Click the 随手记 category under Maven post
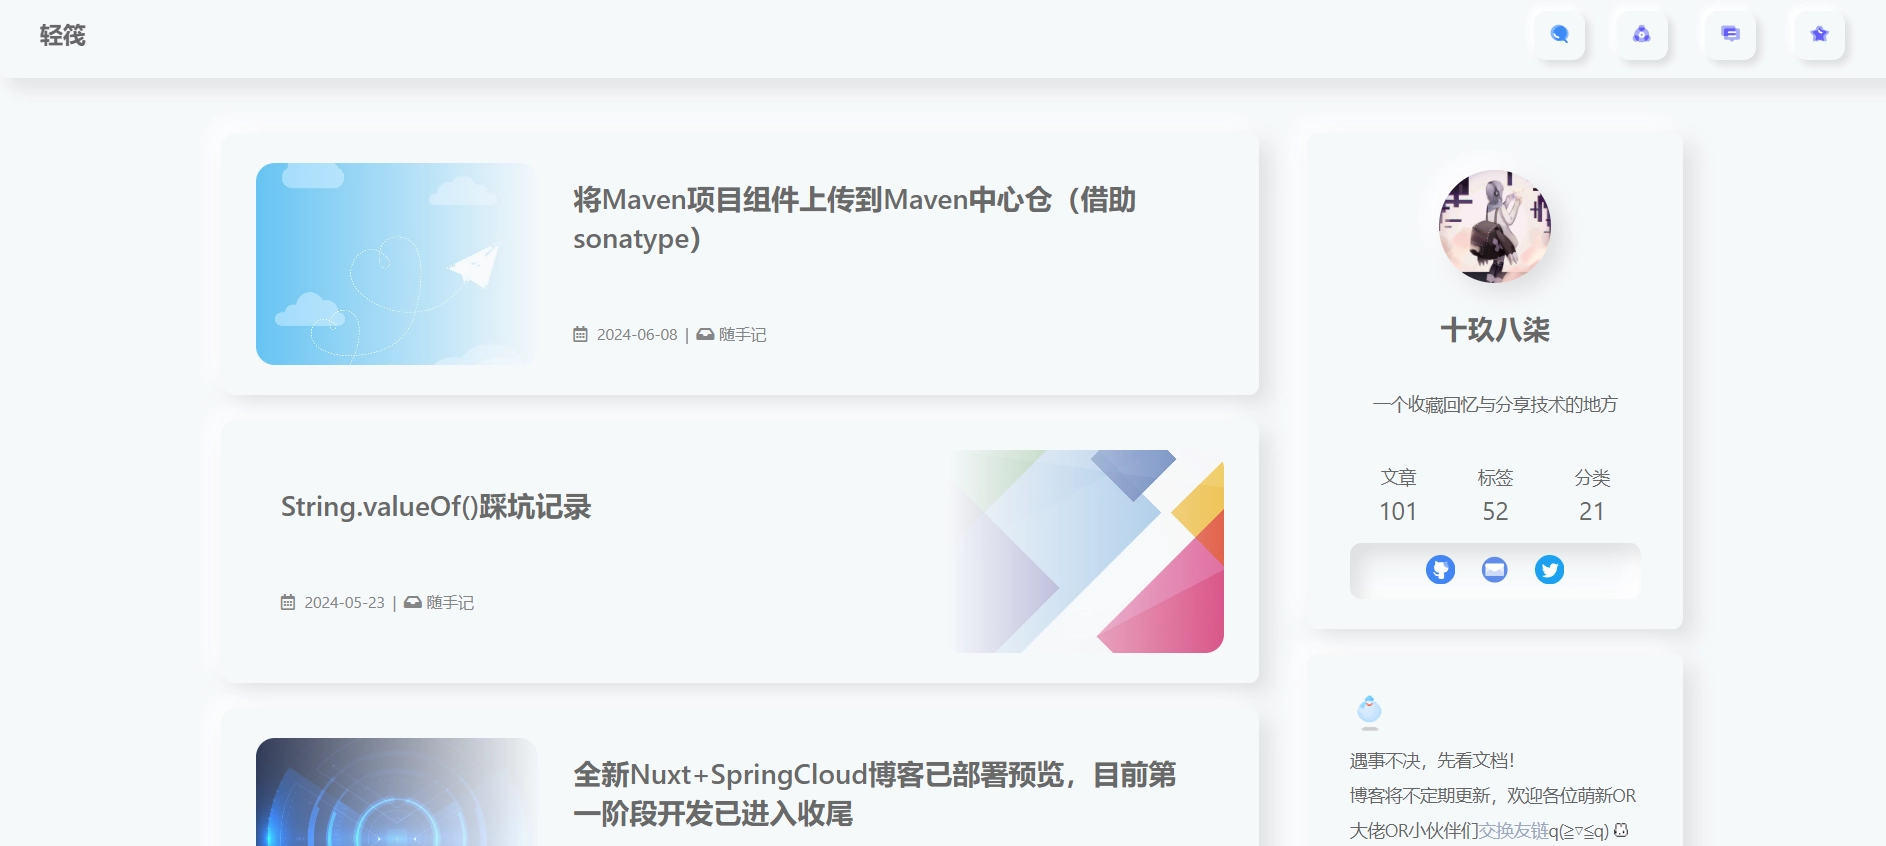The height and width of the screenshot is (846, 1886). pos(742,335)
